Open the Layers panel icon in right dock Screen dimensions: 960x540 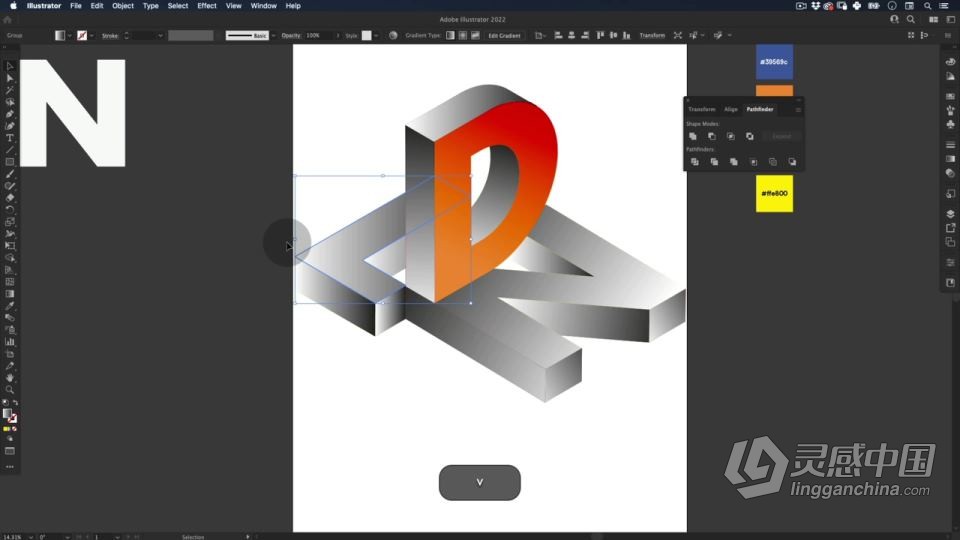click(x=950, y=214)
